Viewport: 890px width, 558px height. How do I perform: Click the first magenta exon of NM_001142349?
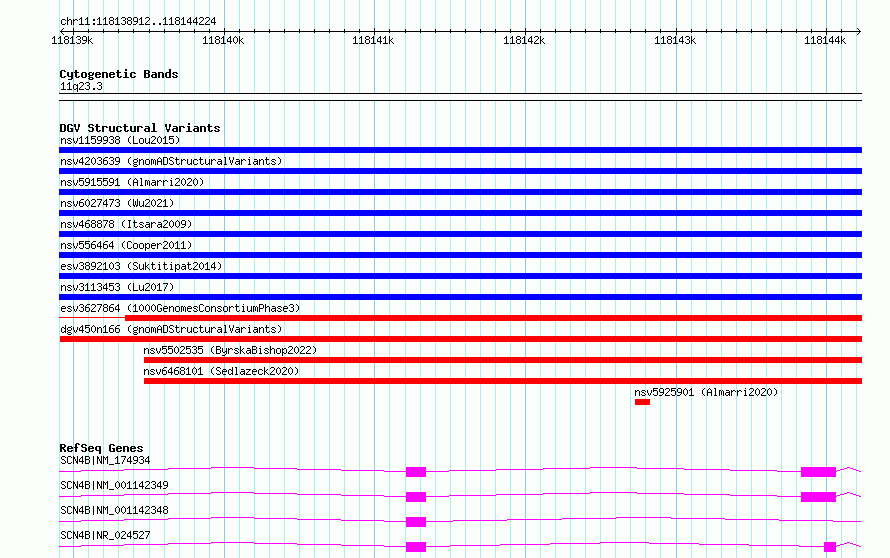pos(416,497)
